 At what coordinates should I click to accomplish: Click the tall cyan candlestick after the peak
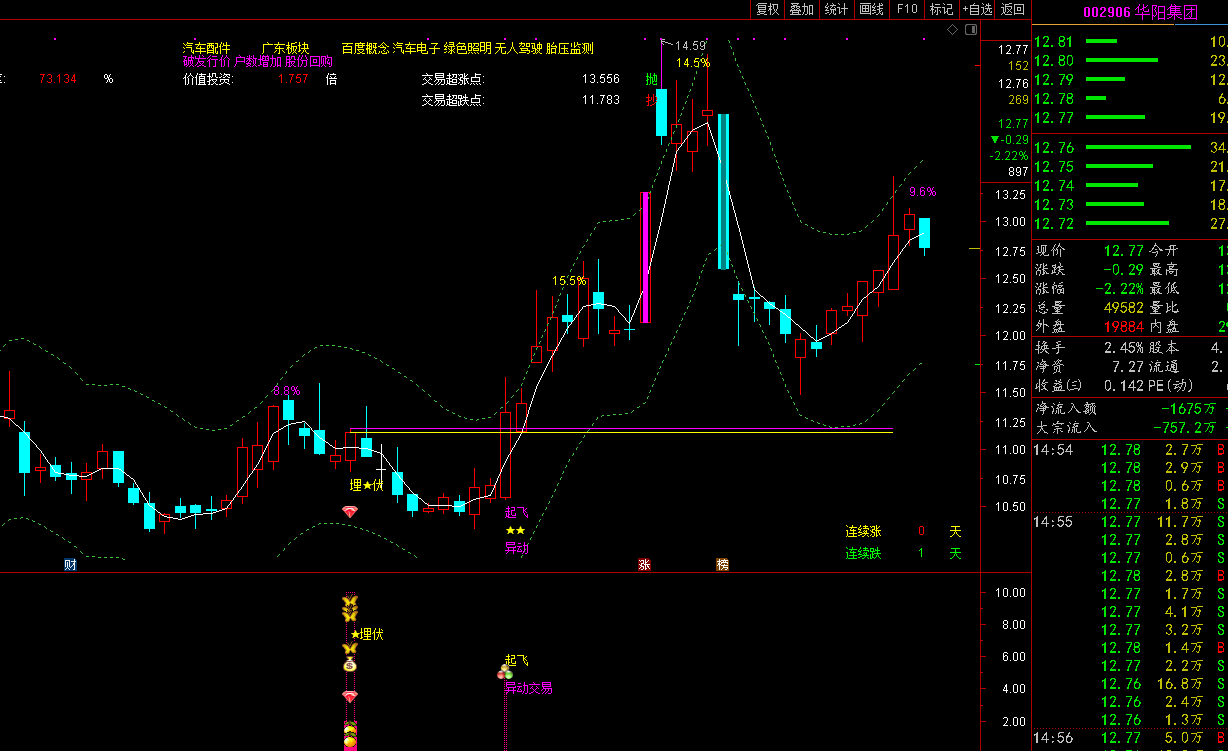click(x=724, y=192)
